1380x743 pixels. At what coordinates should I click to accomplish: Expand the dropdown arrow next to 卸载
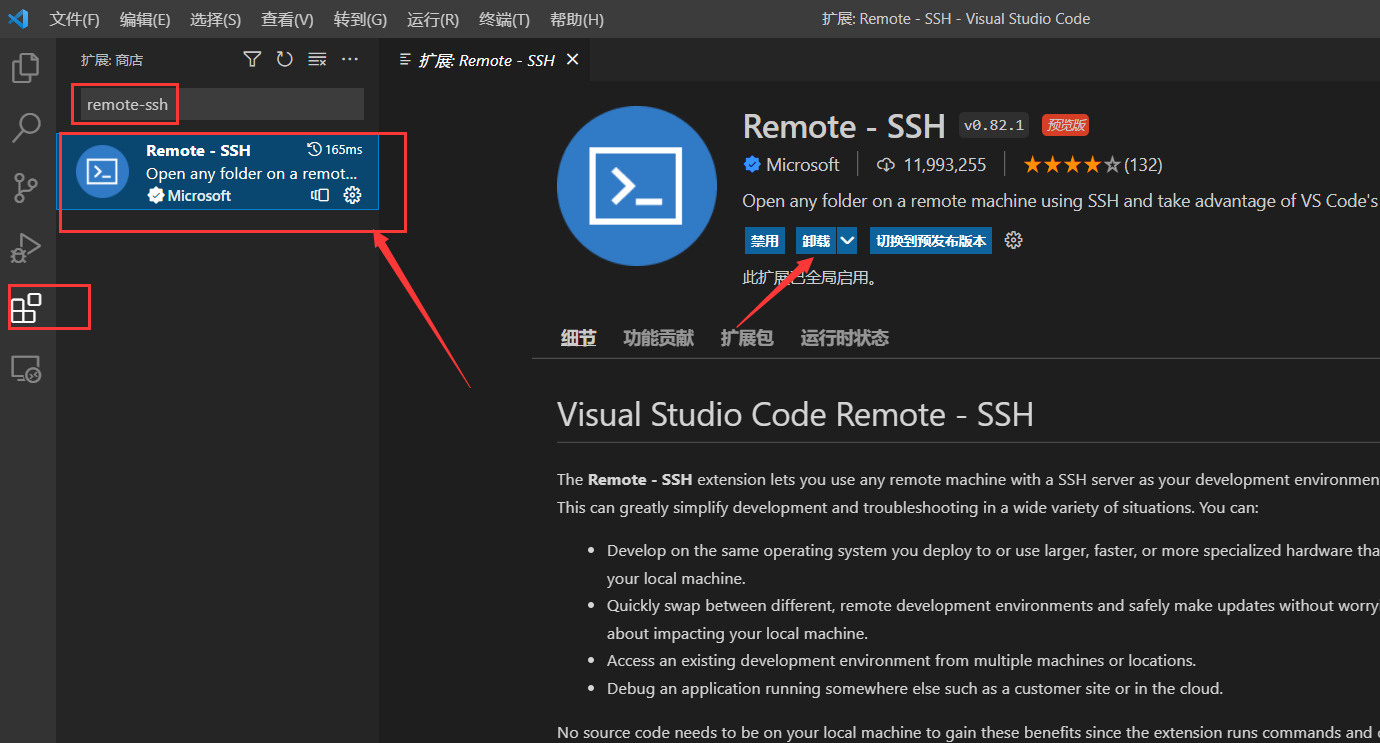point(847,241)
